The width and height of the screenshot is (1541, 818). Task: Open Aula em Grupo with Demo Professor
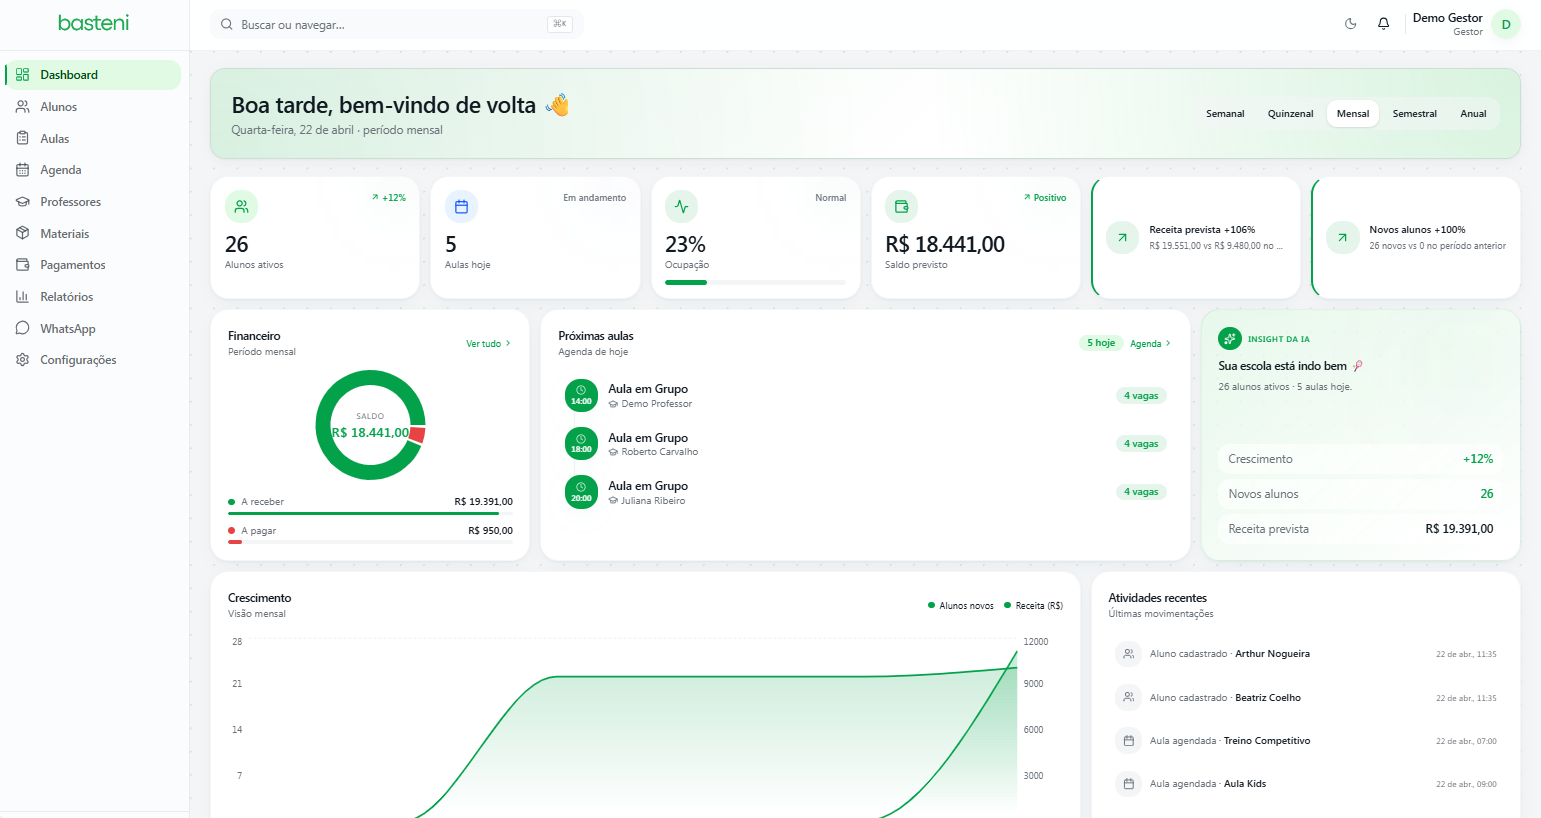865,396
